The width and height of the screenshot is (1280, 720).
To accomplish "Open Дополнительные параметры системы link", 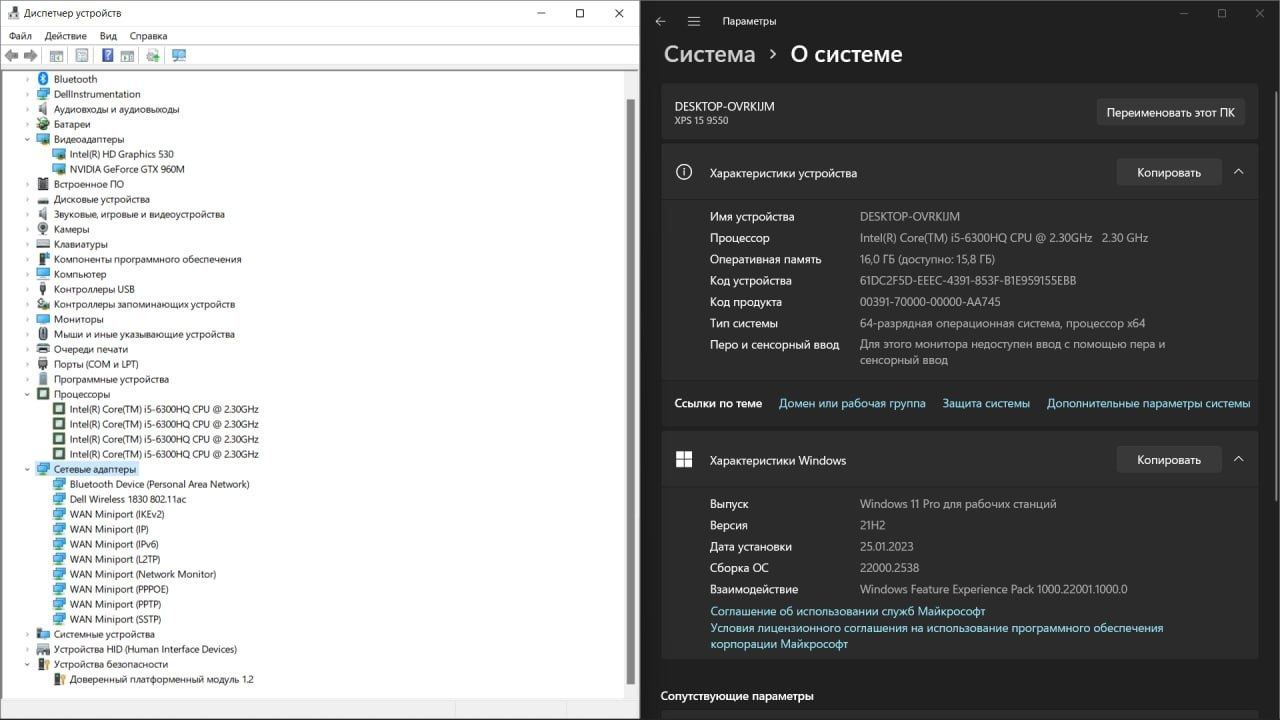I will pyautogui.click(x=1148, y=403).
